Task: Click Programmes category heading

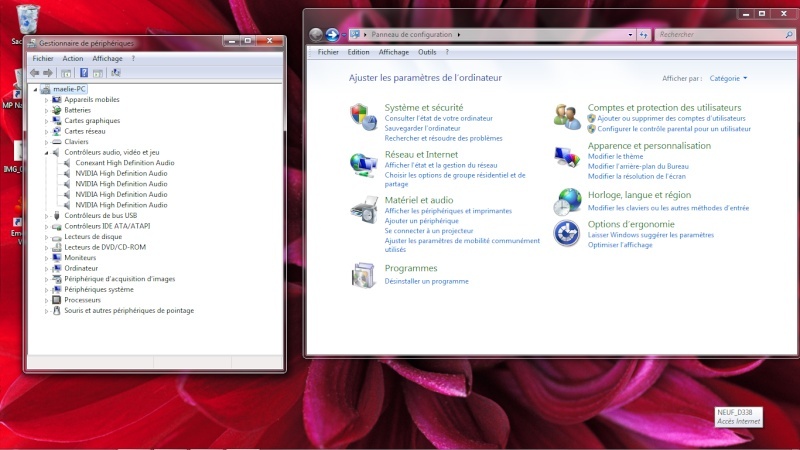Action: coord(411,268)
